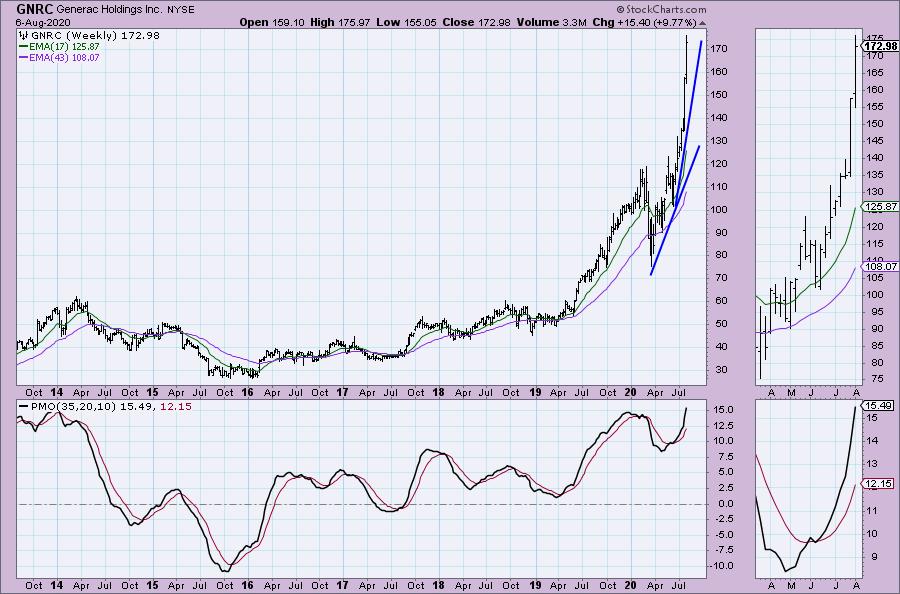900x594 pixels.
Task: Click the 30 label on main price axis
Action: pos(721,370)
